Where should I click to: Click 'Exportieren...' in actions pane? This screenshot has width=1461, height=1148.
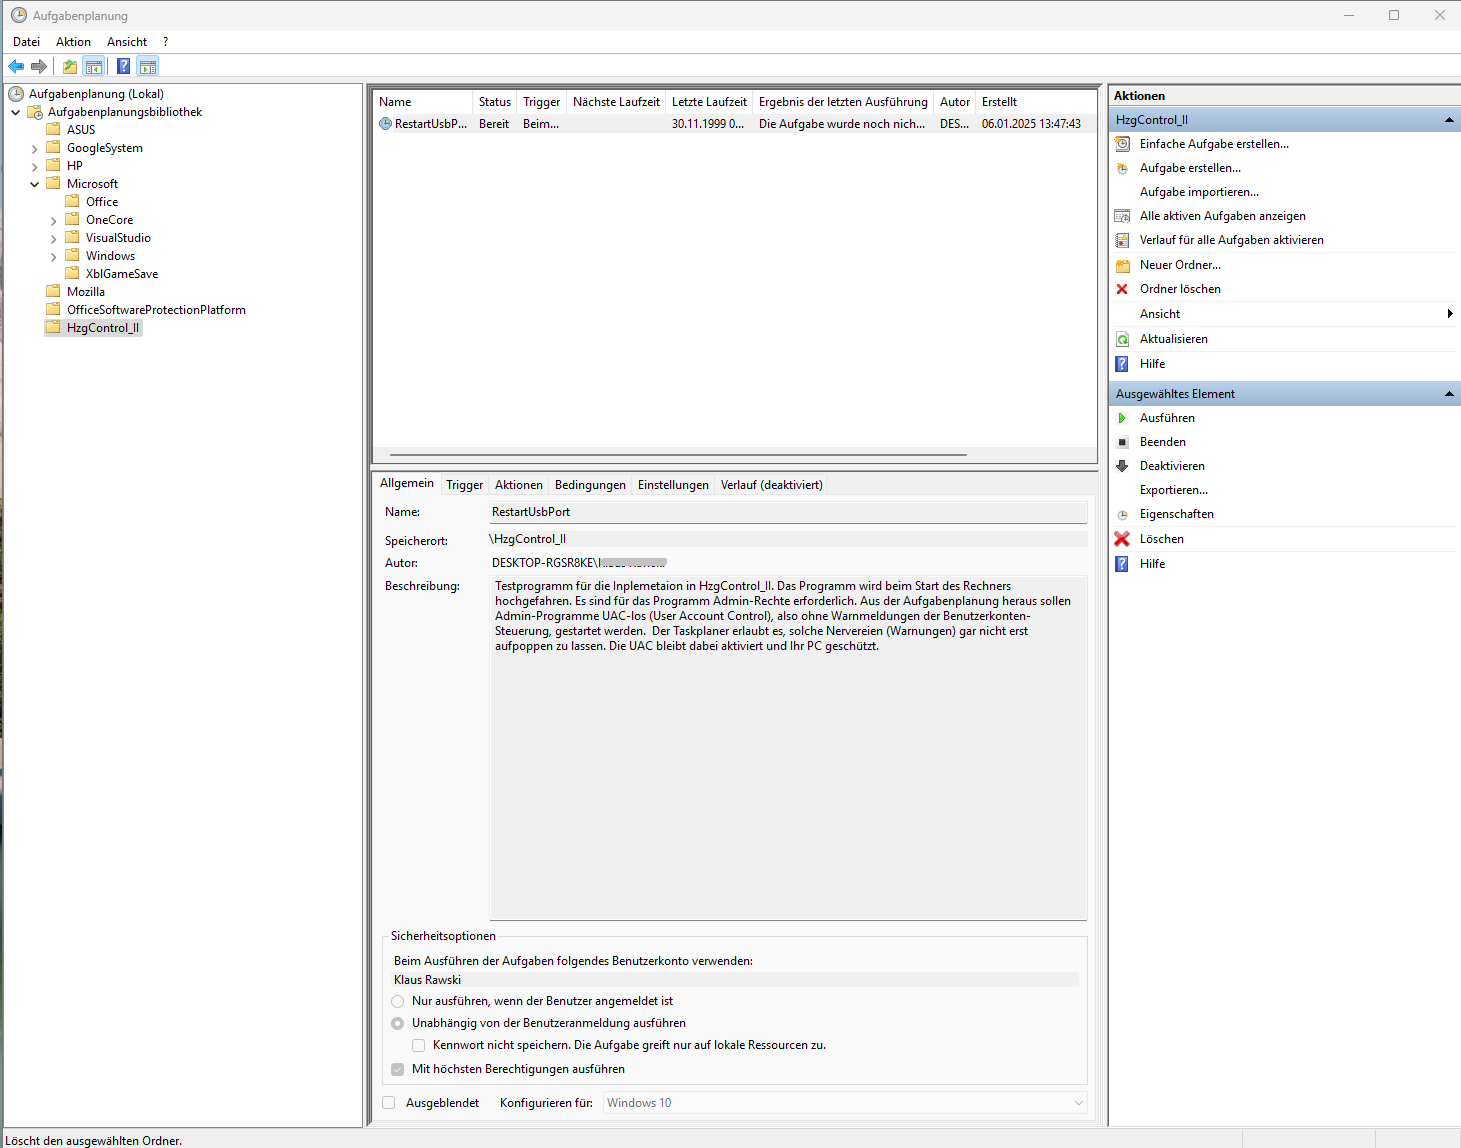pyautogui.click(x=1174, y=490)
